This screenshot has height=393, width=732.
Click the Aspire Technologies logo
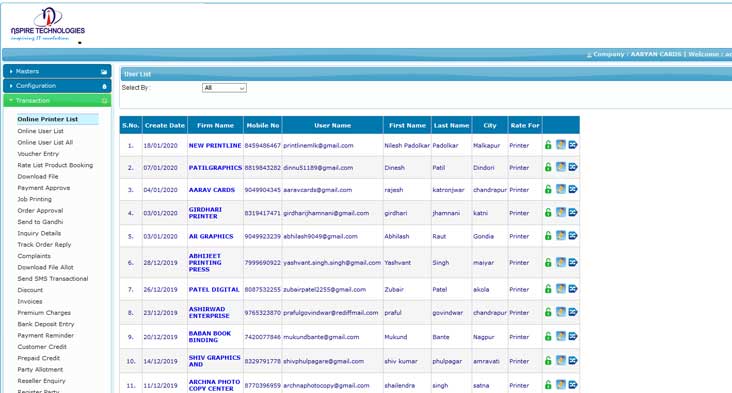48,24
